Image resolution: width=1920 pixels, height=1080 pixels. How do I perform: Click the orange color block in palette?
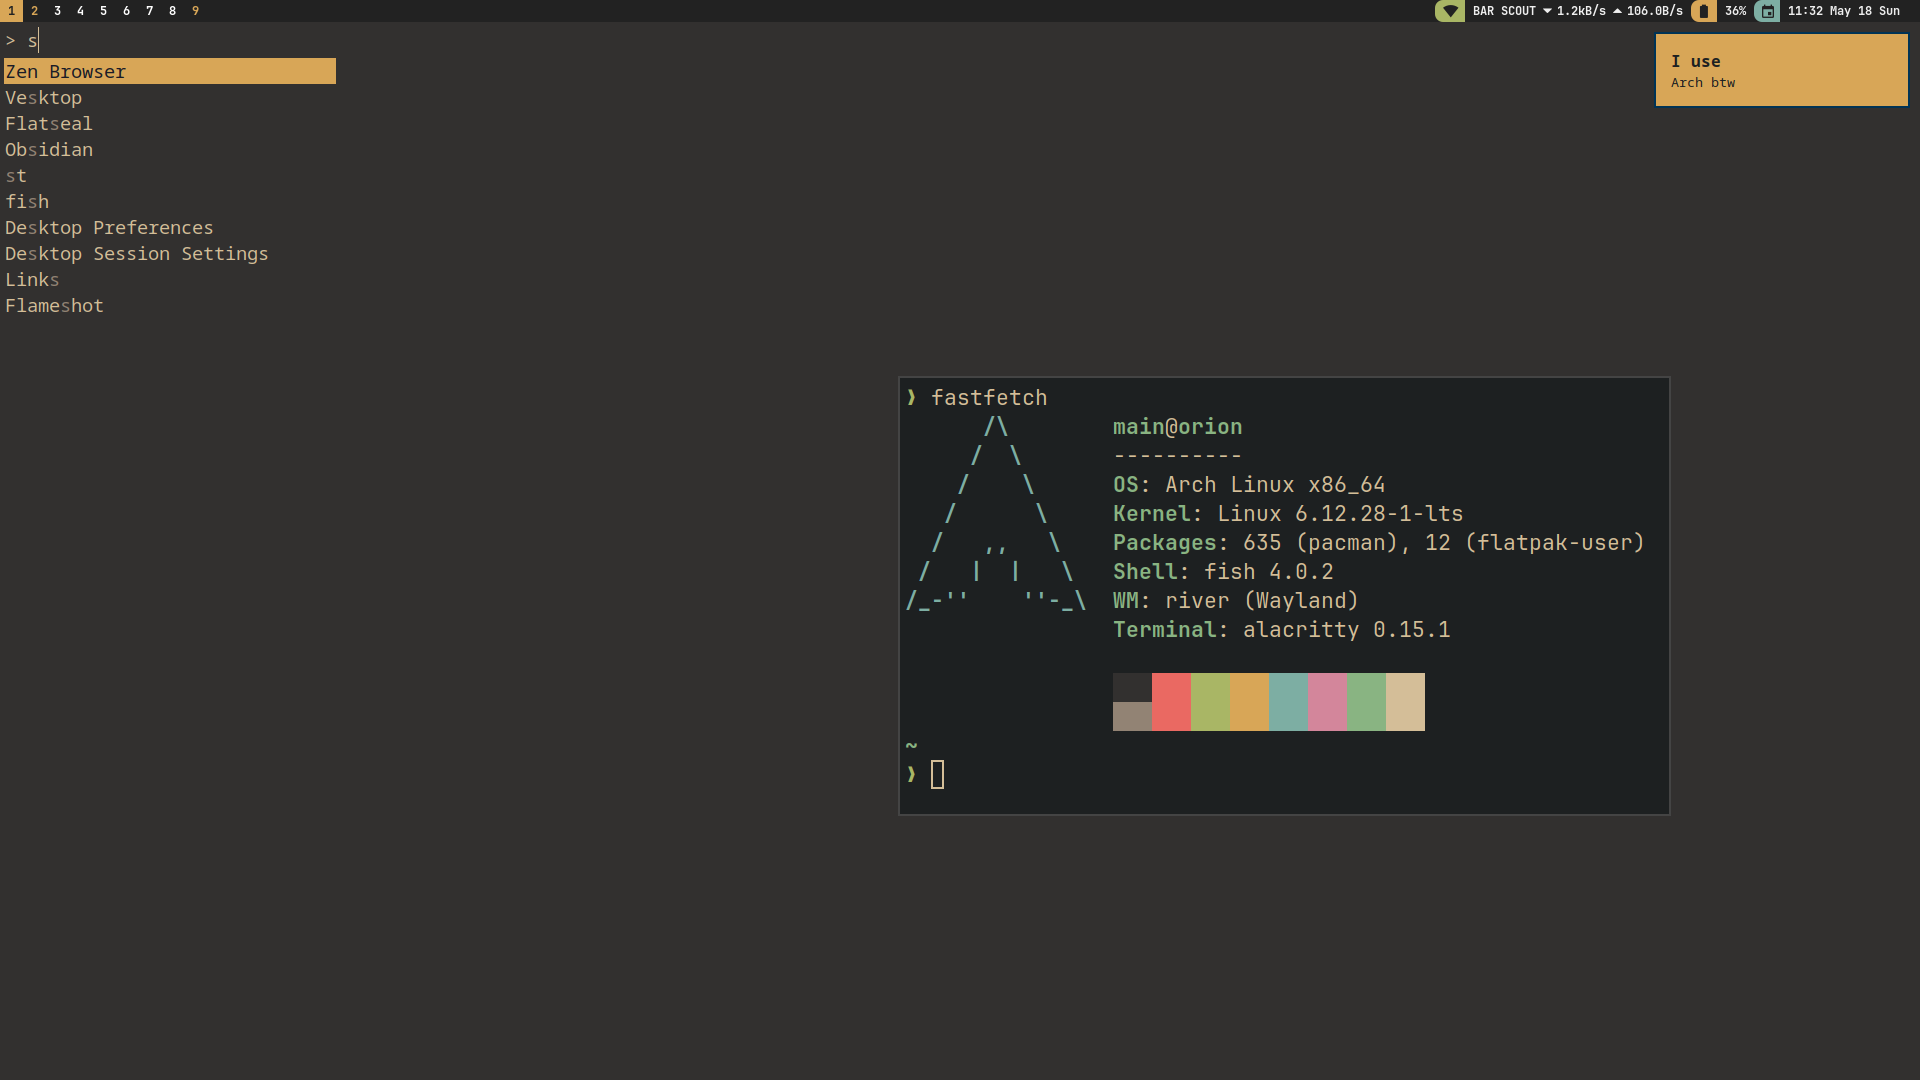1249,702
